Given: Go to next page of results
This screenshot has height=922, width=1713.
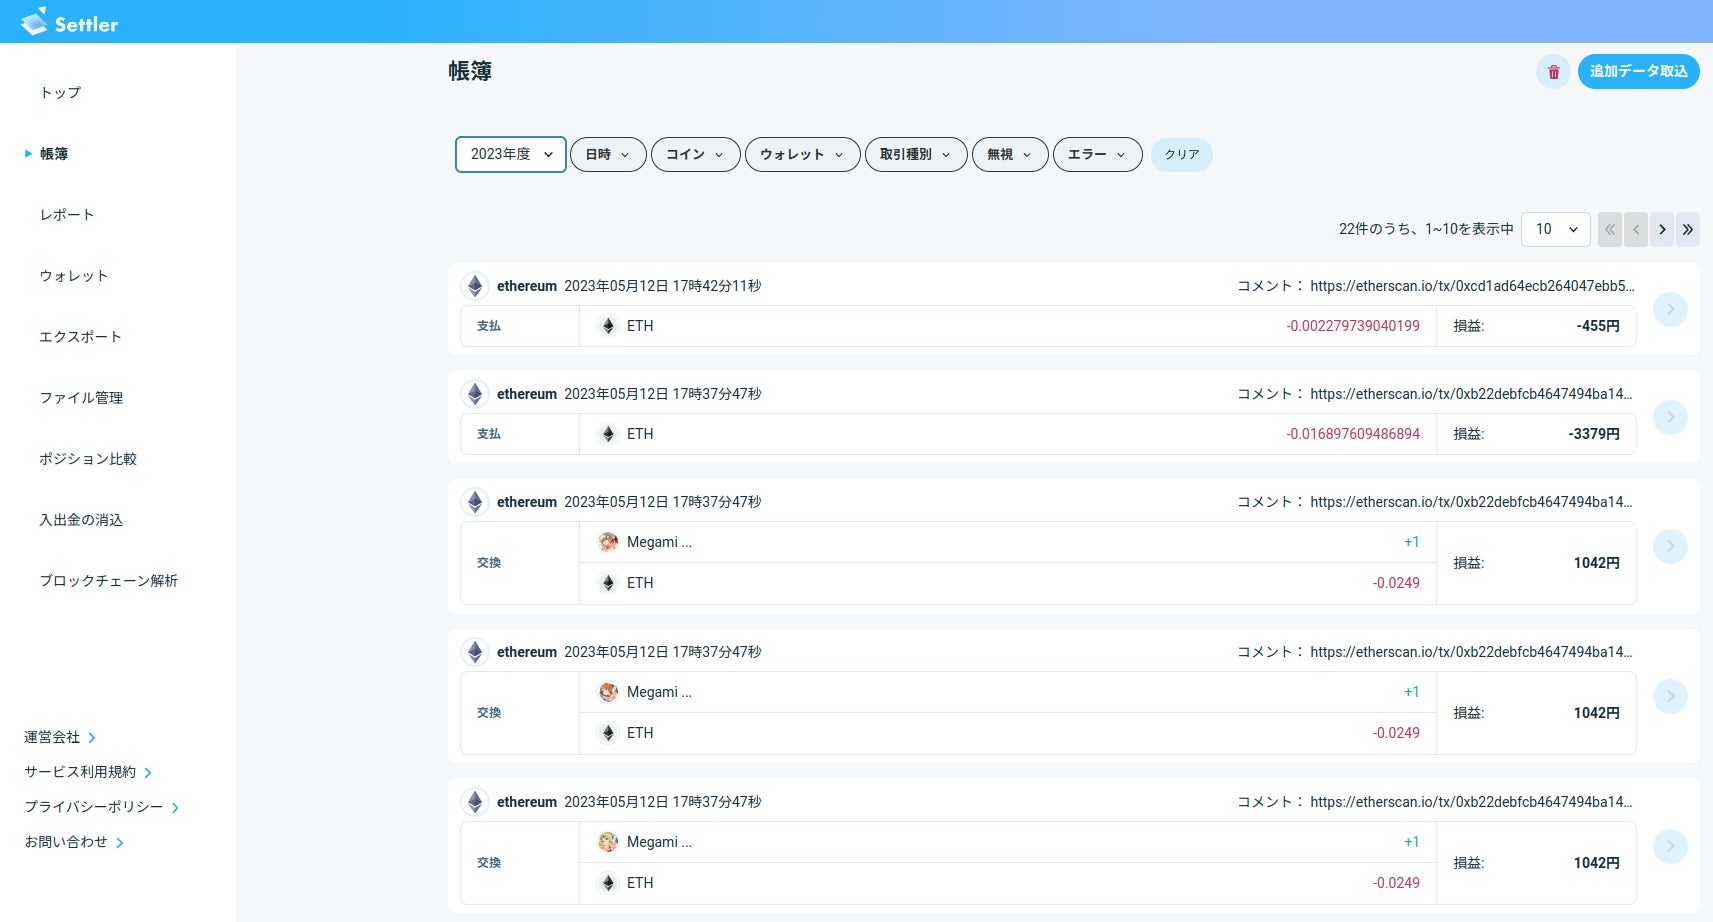Looking at the screenshot, I should pyautogui.click(x=1662, y=229).
